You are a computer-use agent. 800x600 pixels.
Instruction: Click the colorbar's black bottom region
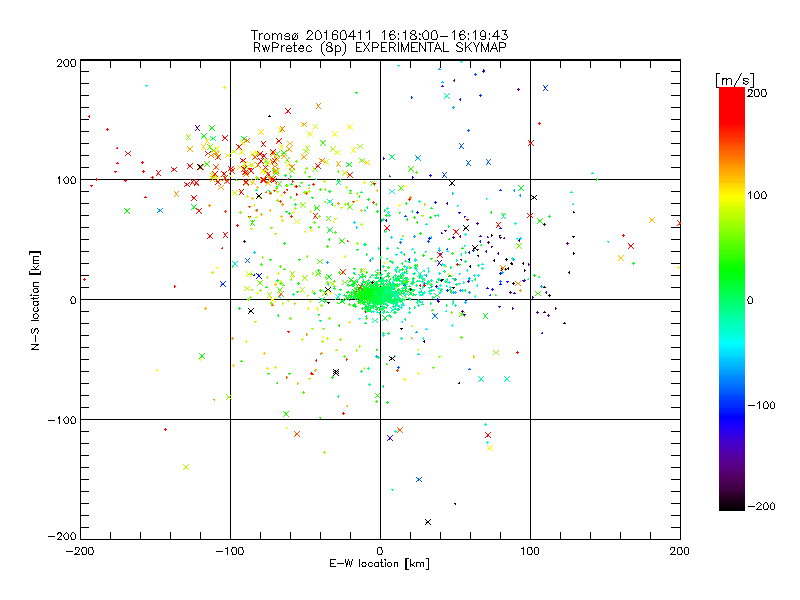click(732, 504)
